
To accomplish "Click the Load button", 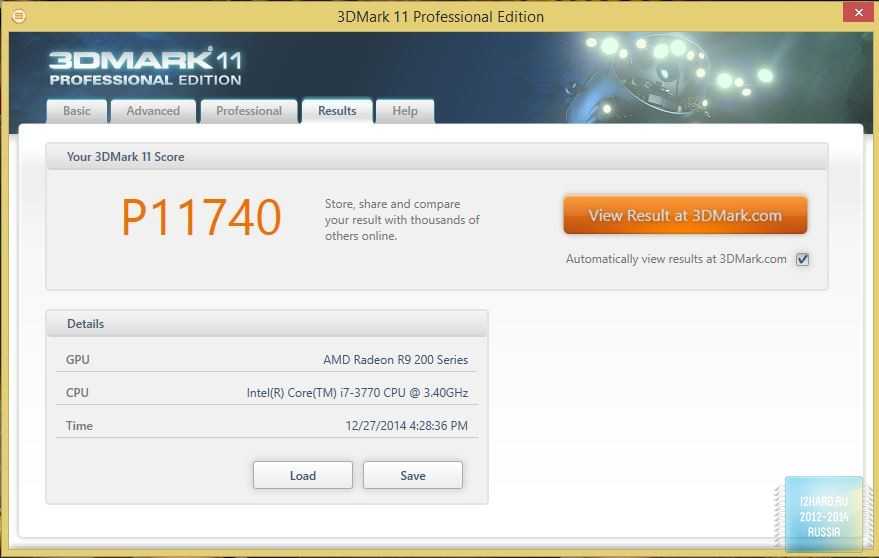I will pos(303,476).
